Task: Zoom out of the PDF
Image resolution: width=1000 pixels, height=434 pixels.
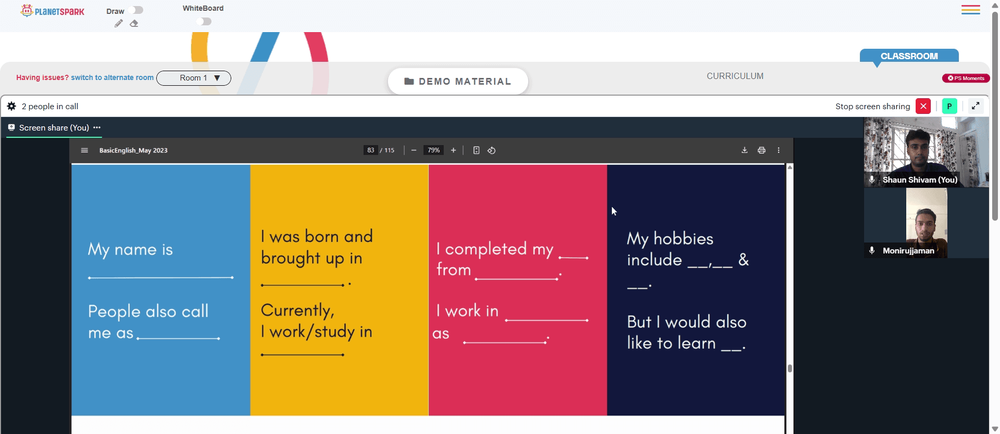Action: point(414,150)
